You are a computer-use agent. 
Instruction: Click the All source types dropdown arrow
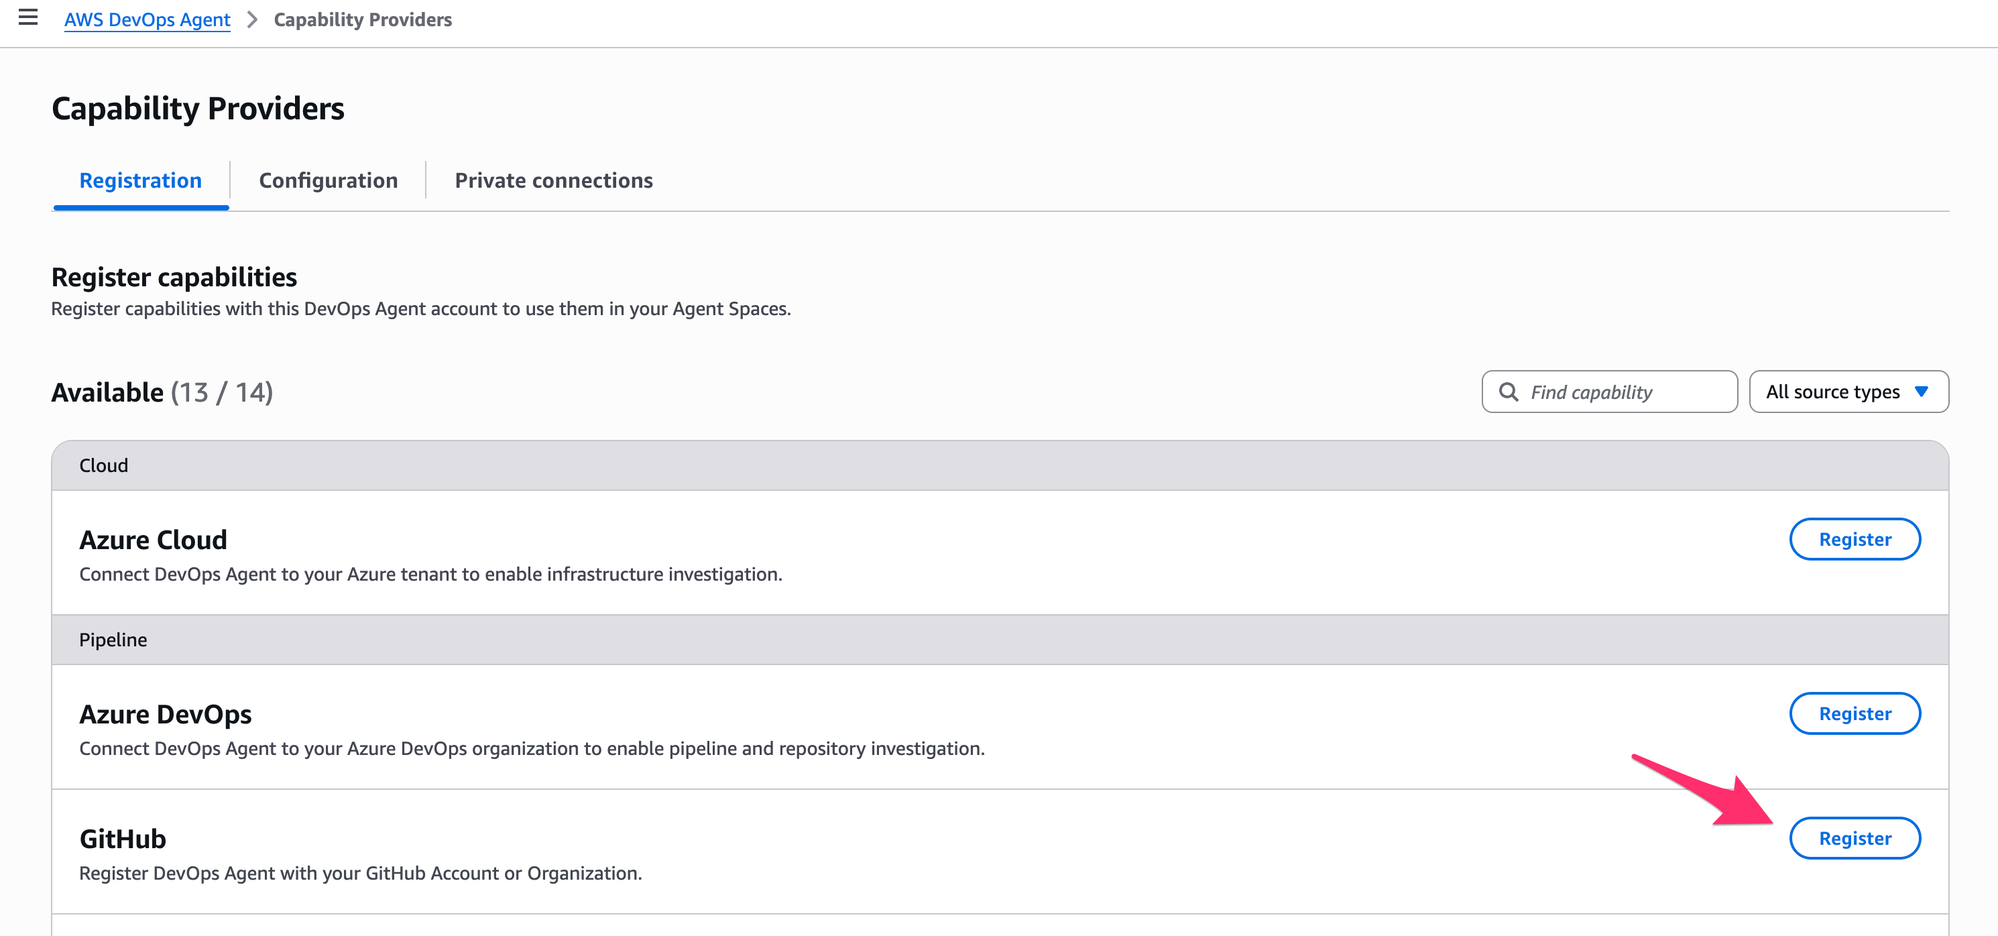click(1921, 392)
